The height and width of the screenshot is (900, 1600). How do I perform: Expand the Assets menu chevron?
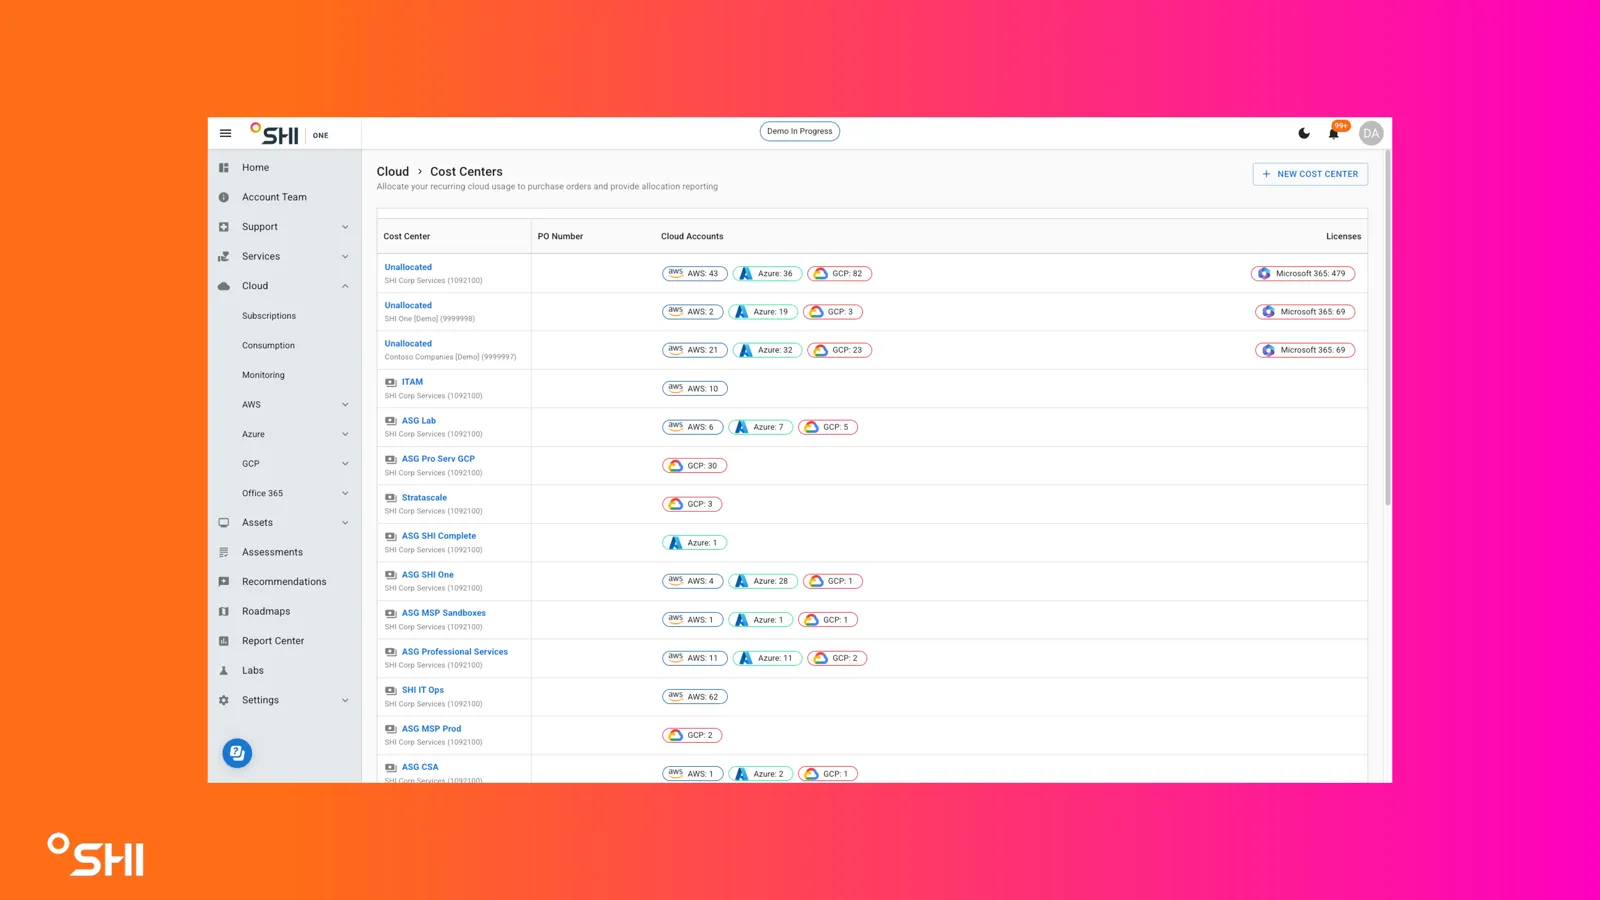tap(345, 523)
